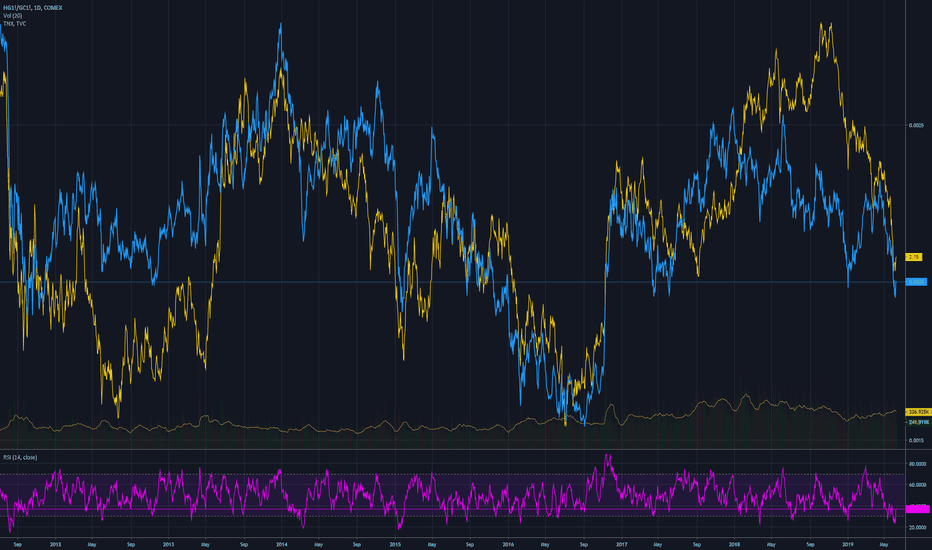Click the 2015 label on time axis
This screenshot has width=932, height=550.
point(395,544)
